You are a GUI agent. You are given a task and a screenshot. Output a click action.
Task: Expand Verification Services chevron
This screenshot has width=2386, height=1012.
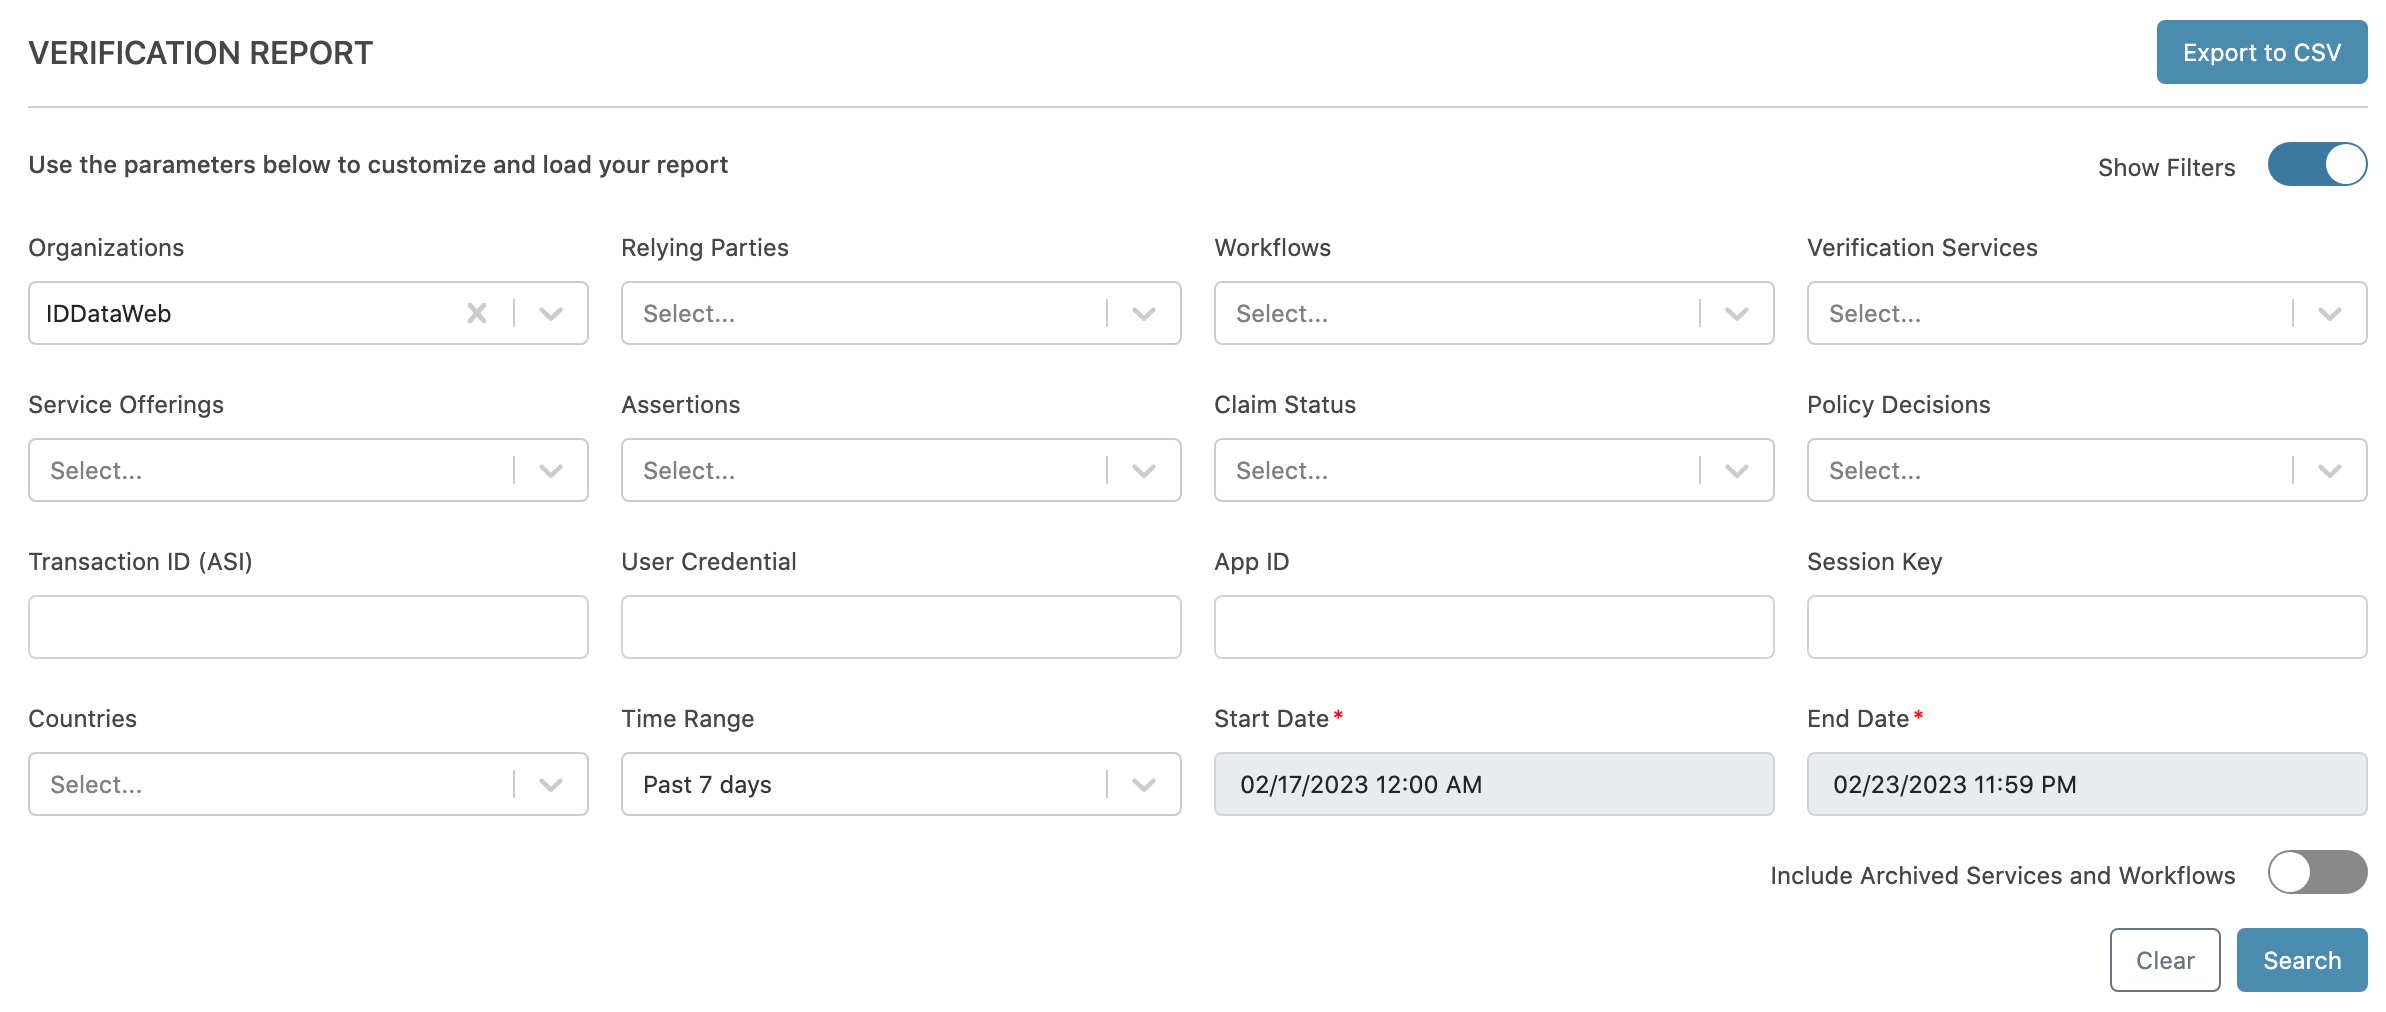[x=2330, y=314]
